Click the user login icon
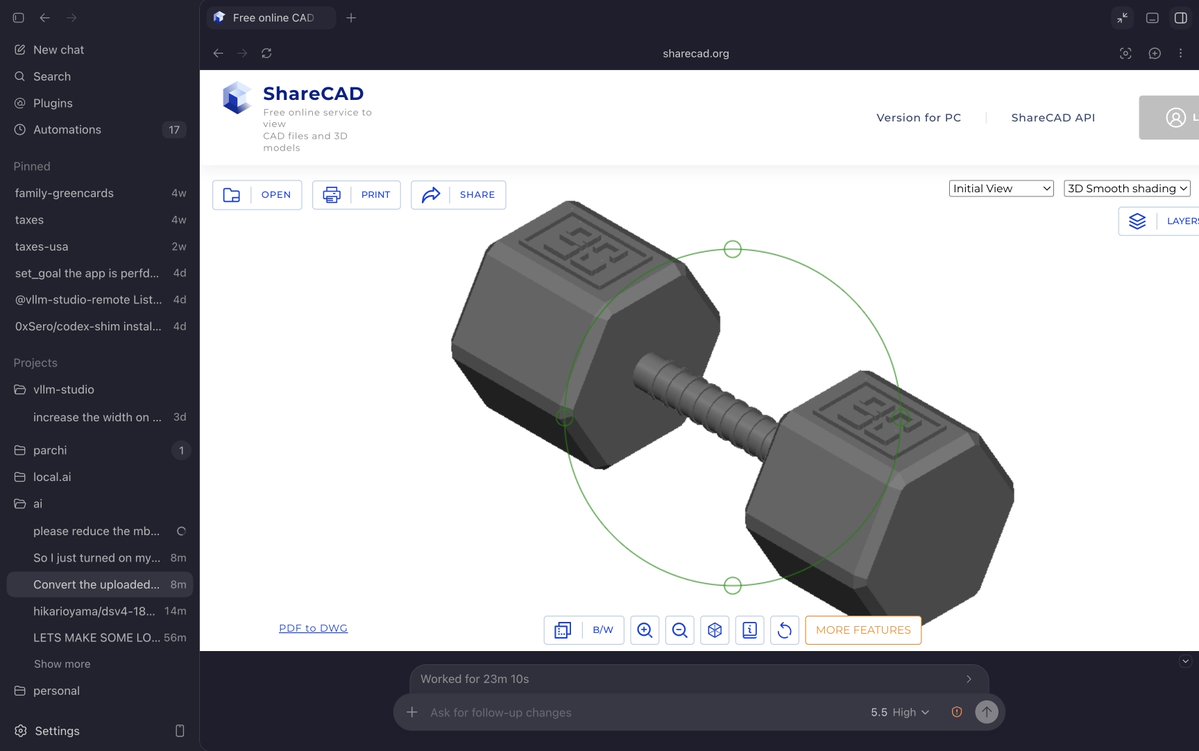The height and width of the screenshot is (751, 1199). pyautogui.click(x=1175, y=118)
